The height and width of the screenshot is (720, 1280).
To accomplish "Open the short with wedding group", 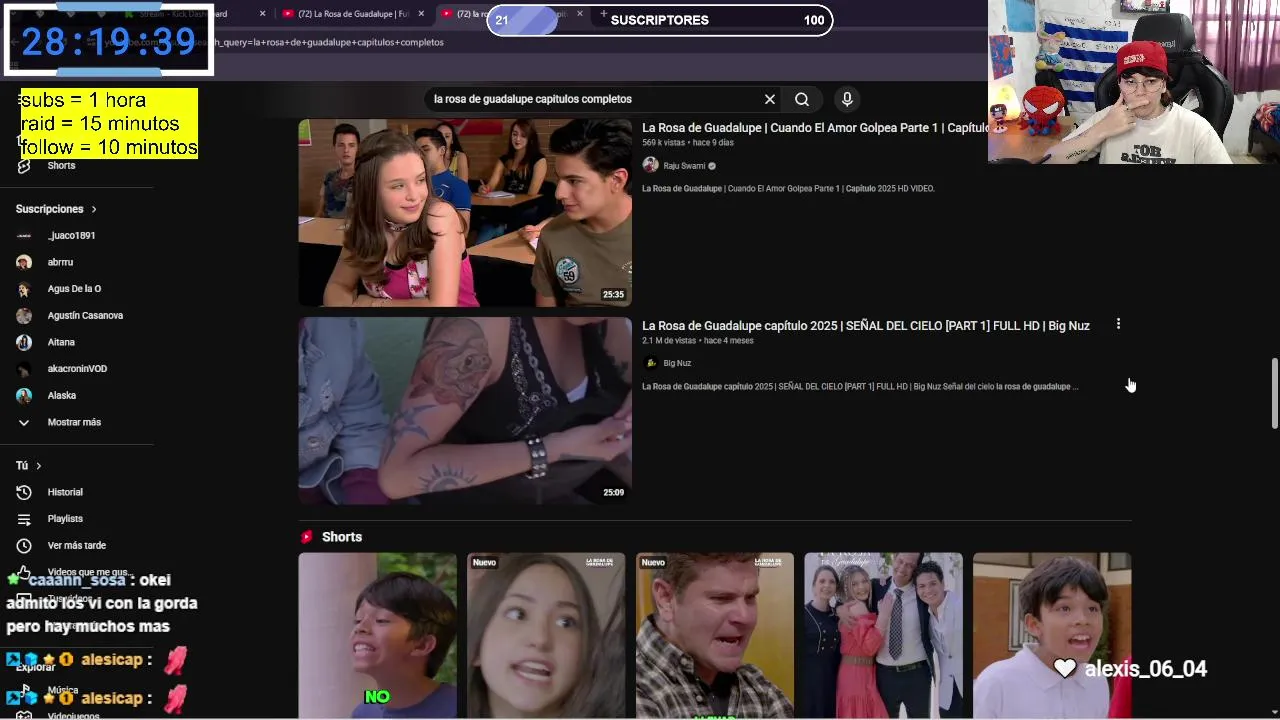I will pyautogui.click(x=884, y=635).
